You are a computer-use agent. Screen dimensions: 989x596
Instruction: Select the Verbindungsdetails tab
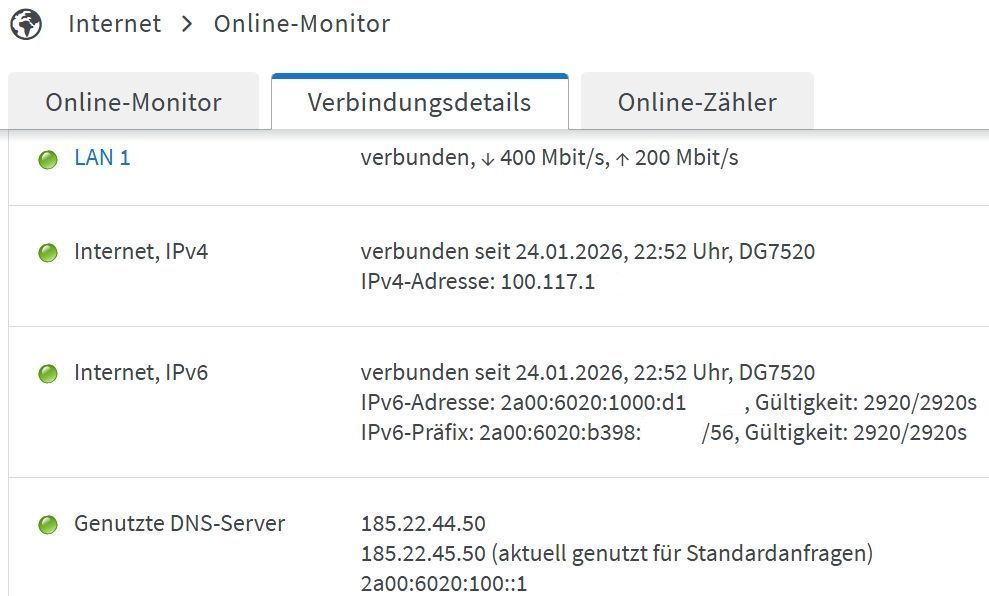419,102
